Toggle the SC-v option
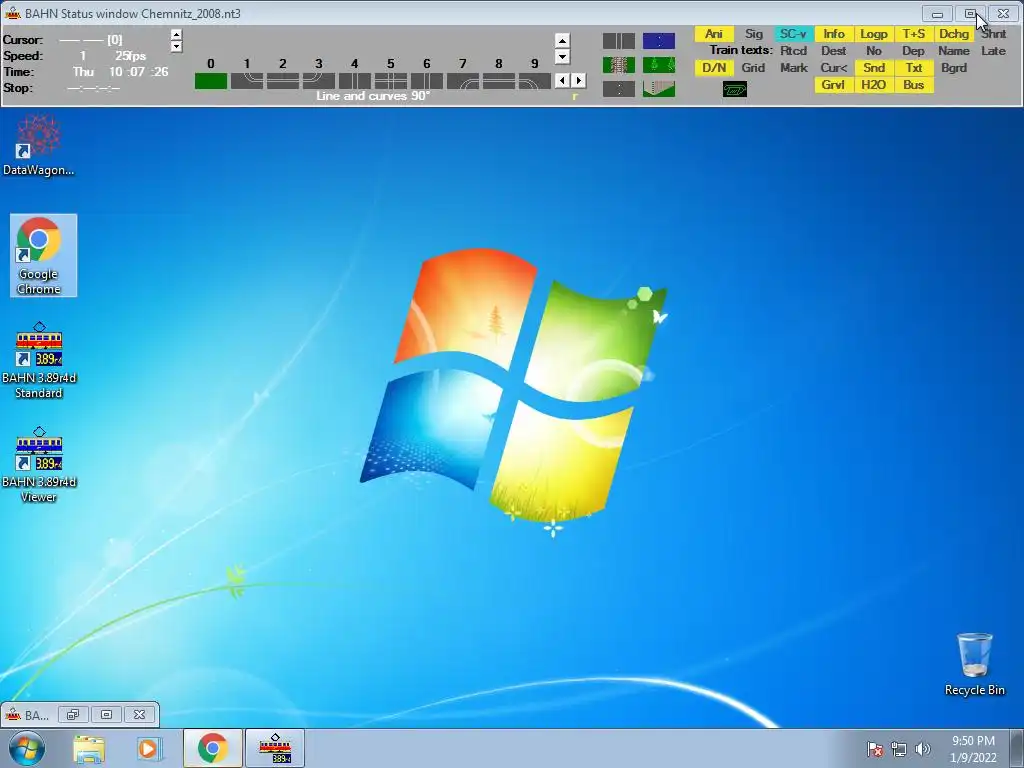The width and height of the screenshot is (1024, 768). [793, 34]
